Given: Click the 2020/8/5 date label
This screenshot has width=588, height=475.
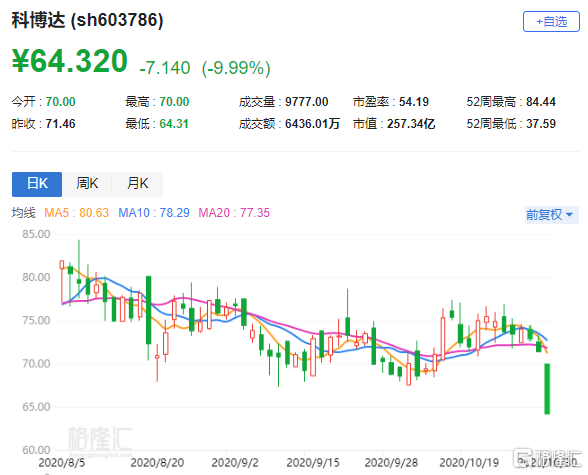Looking at the screenshot, I should tap(62, 463).
